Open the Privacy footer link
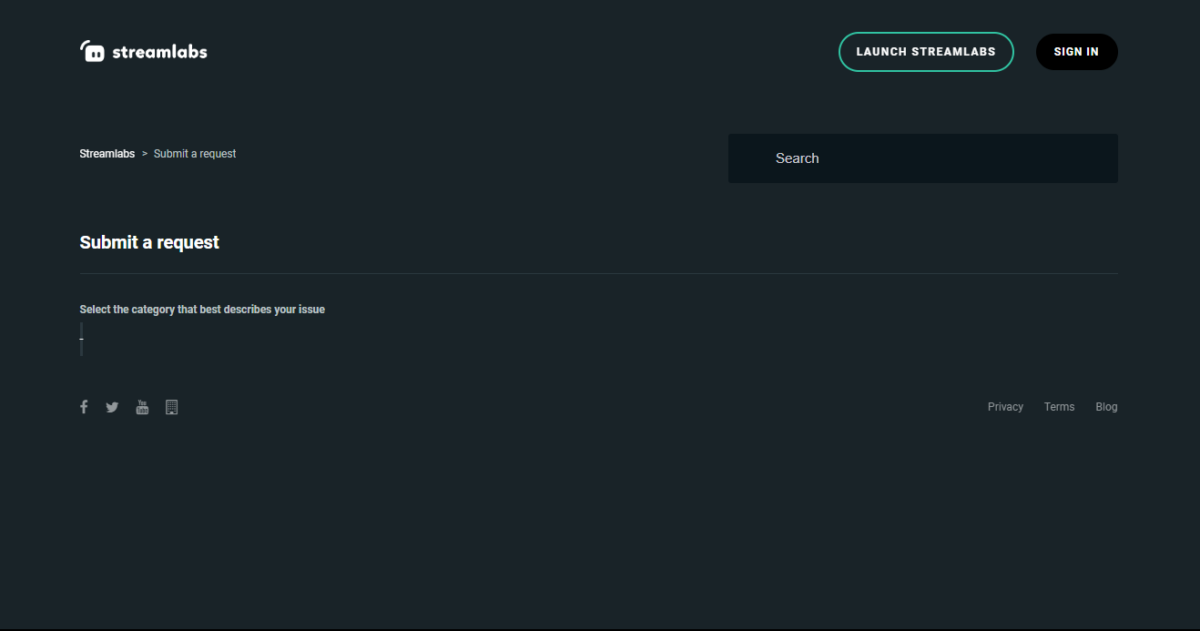 pyautogui.click(x=1005, y=407)
